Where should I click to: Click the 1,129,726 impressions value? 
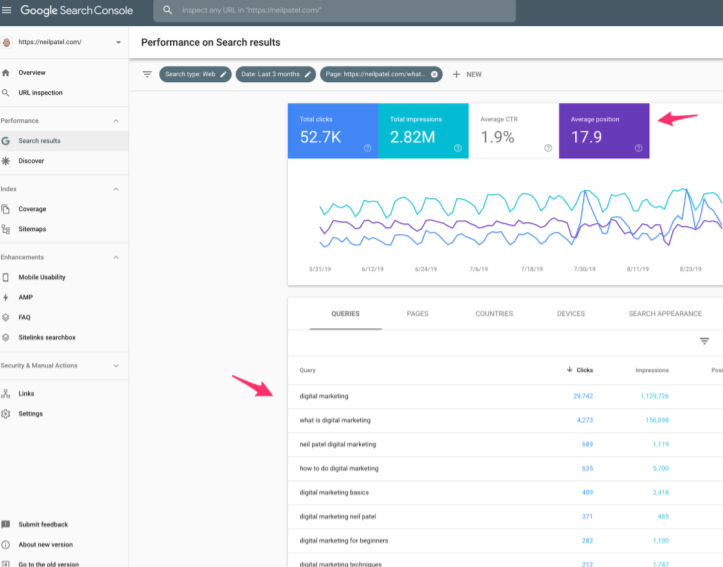pyautogui.click(x=655, y=396)
